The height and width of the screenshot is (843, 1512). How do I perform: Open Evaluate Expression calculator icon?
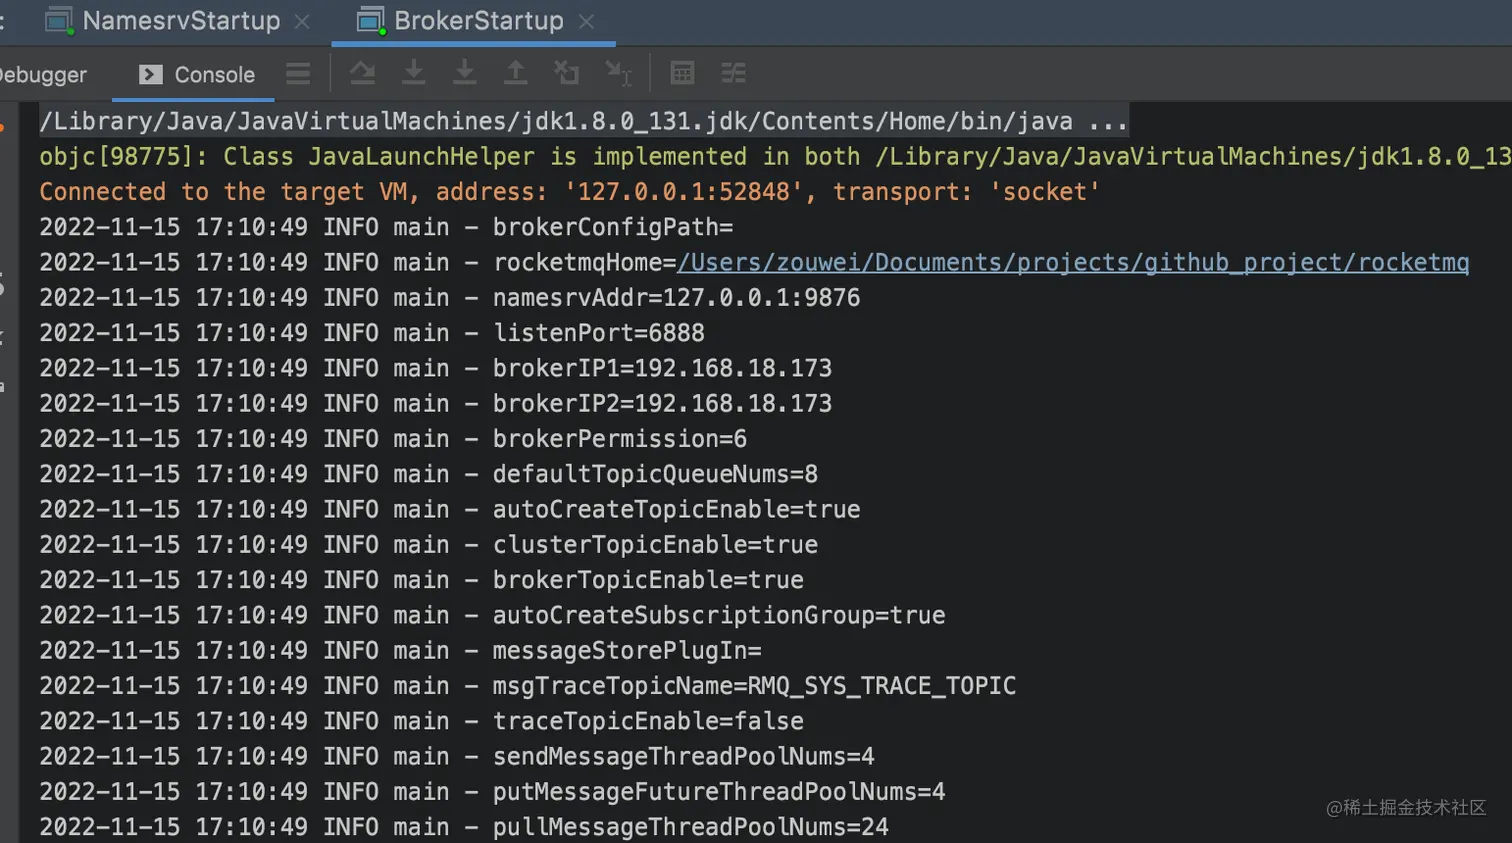tap(682, 73)
